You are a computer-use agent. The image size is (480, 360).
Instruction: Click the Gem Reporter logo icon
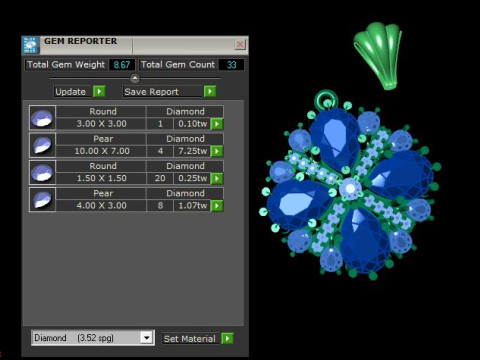[x=30, y=45]
